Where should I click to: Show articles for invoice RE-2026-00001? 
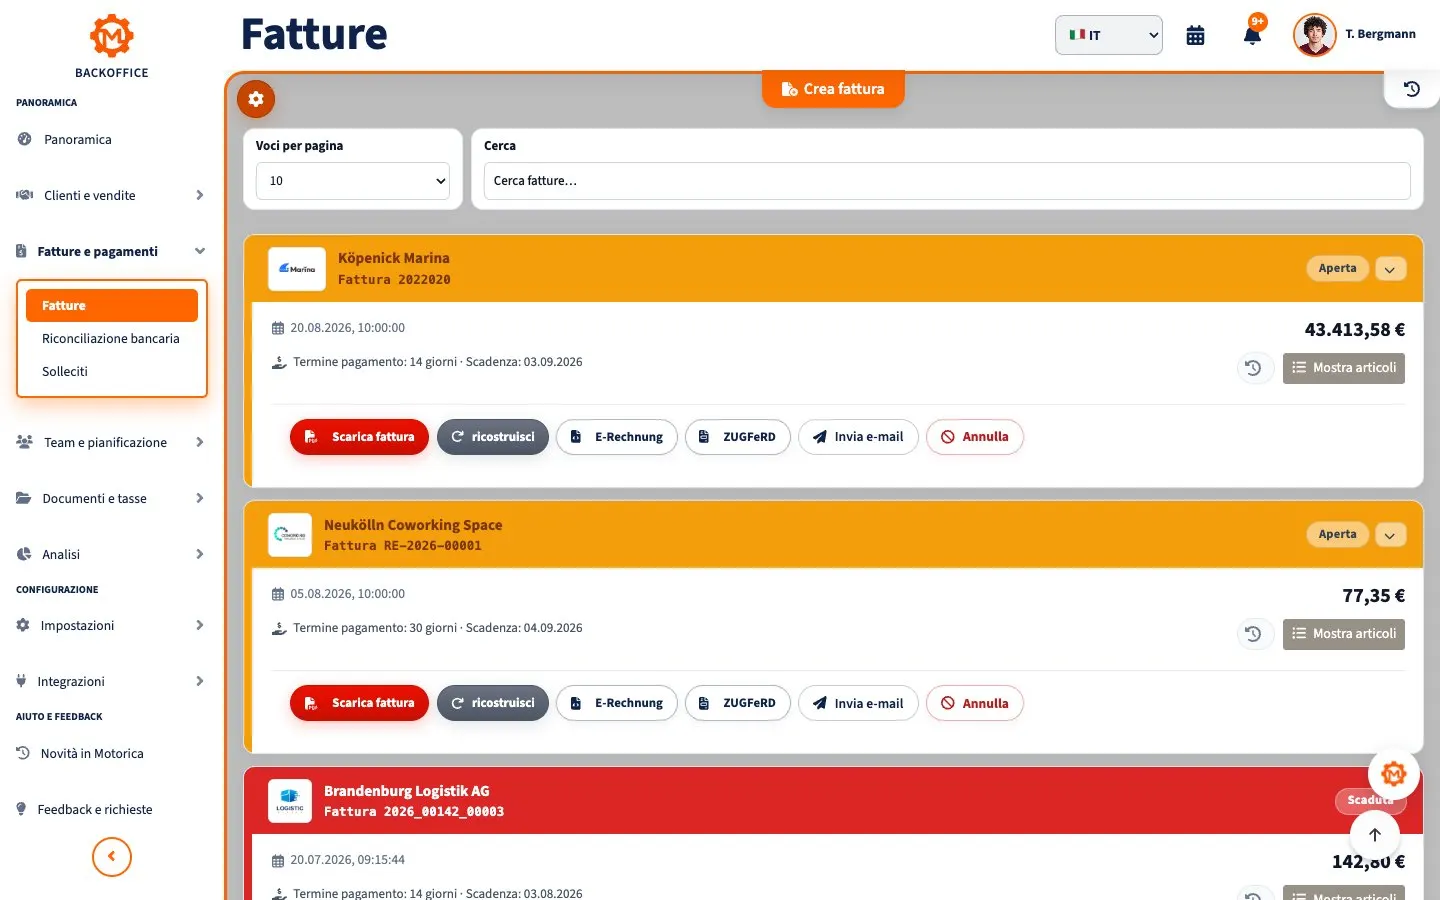(x=1344, y=634)
